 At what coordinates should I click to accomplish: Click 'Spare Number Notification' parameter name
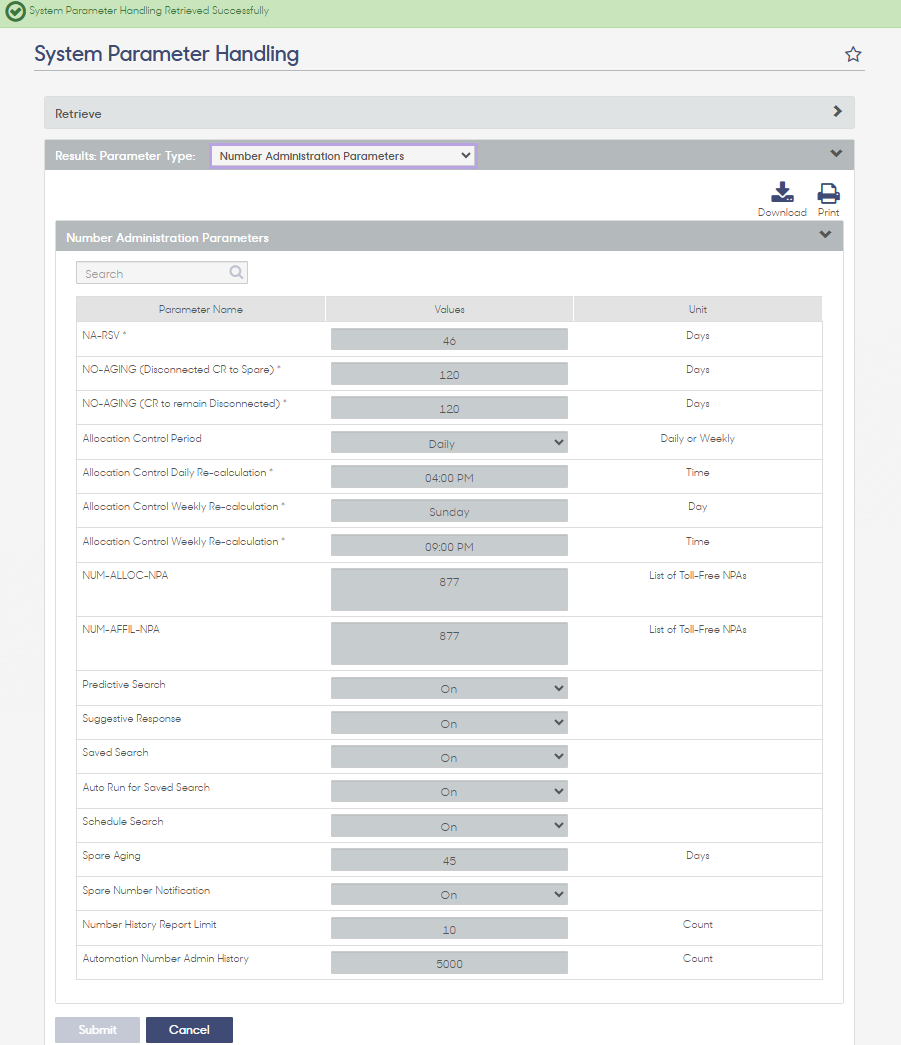pos(146,890)
